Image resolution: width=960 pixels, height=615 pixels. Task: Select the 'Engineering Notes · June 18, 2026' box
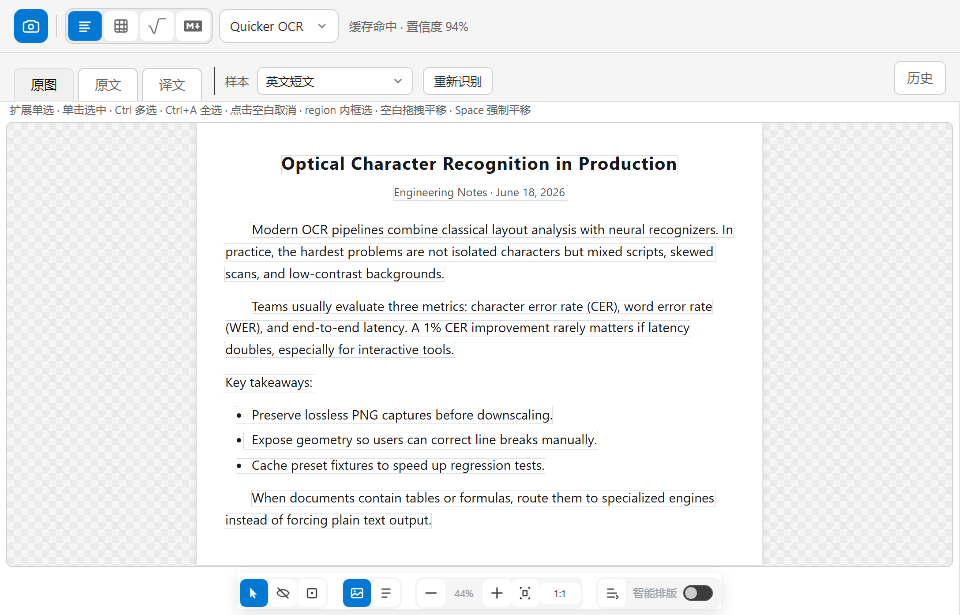(x=479, y=192)
